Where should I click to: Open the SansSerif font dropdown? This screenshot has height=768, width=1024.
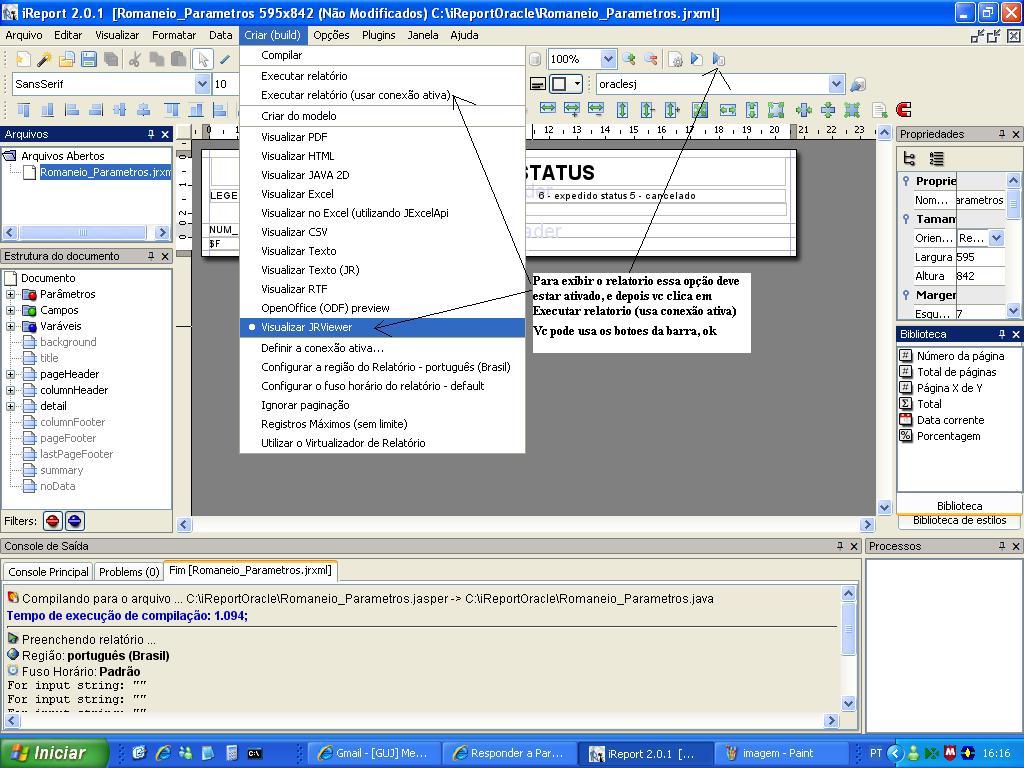coord(202,84)
